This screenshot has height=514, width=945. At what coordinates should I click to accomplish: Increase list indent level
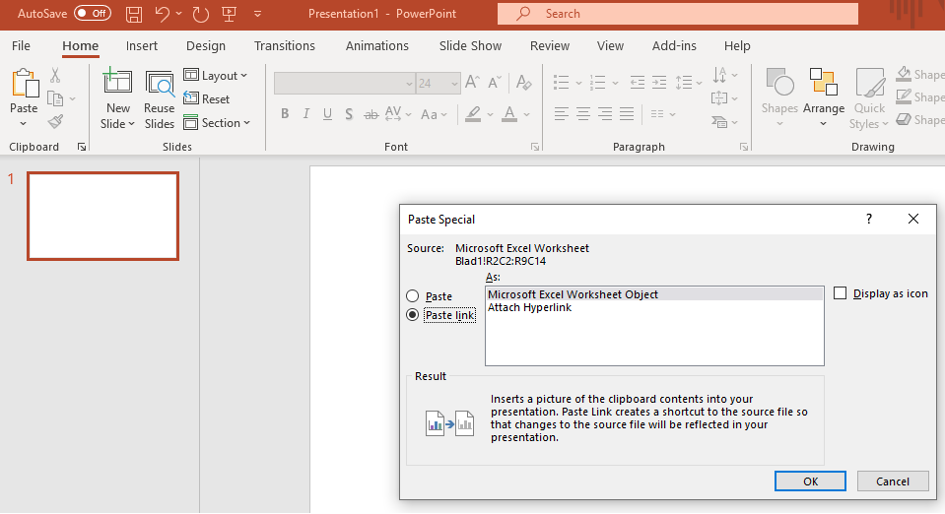pos(659,83)
